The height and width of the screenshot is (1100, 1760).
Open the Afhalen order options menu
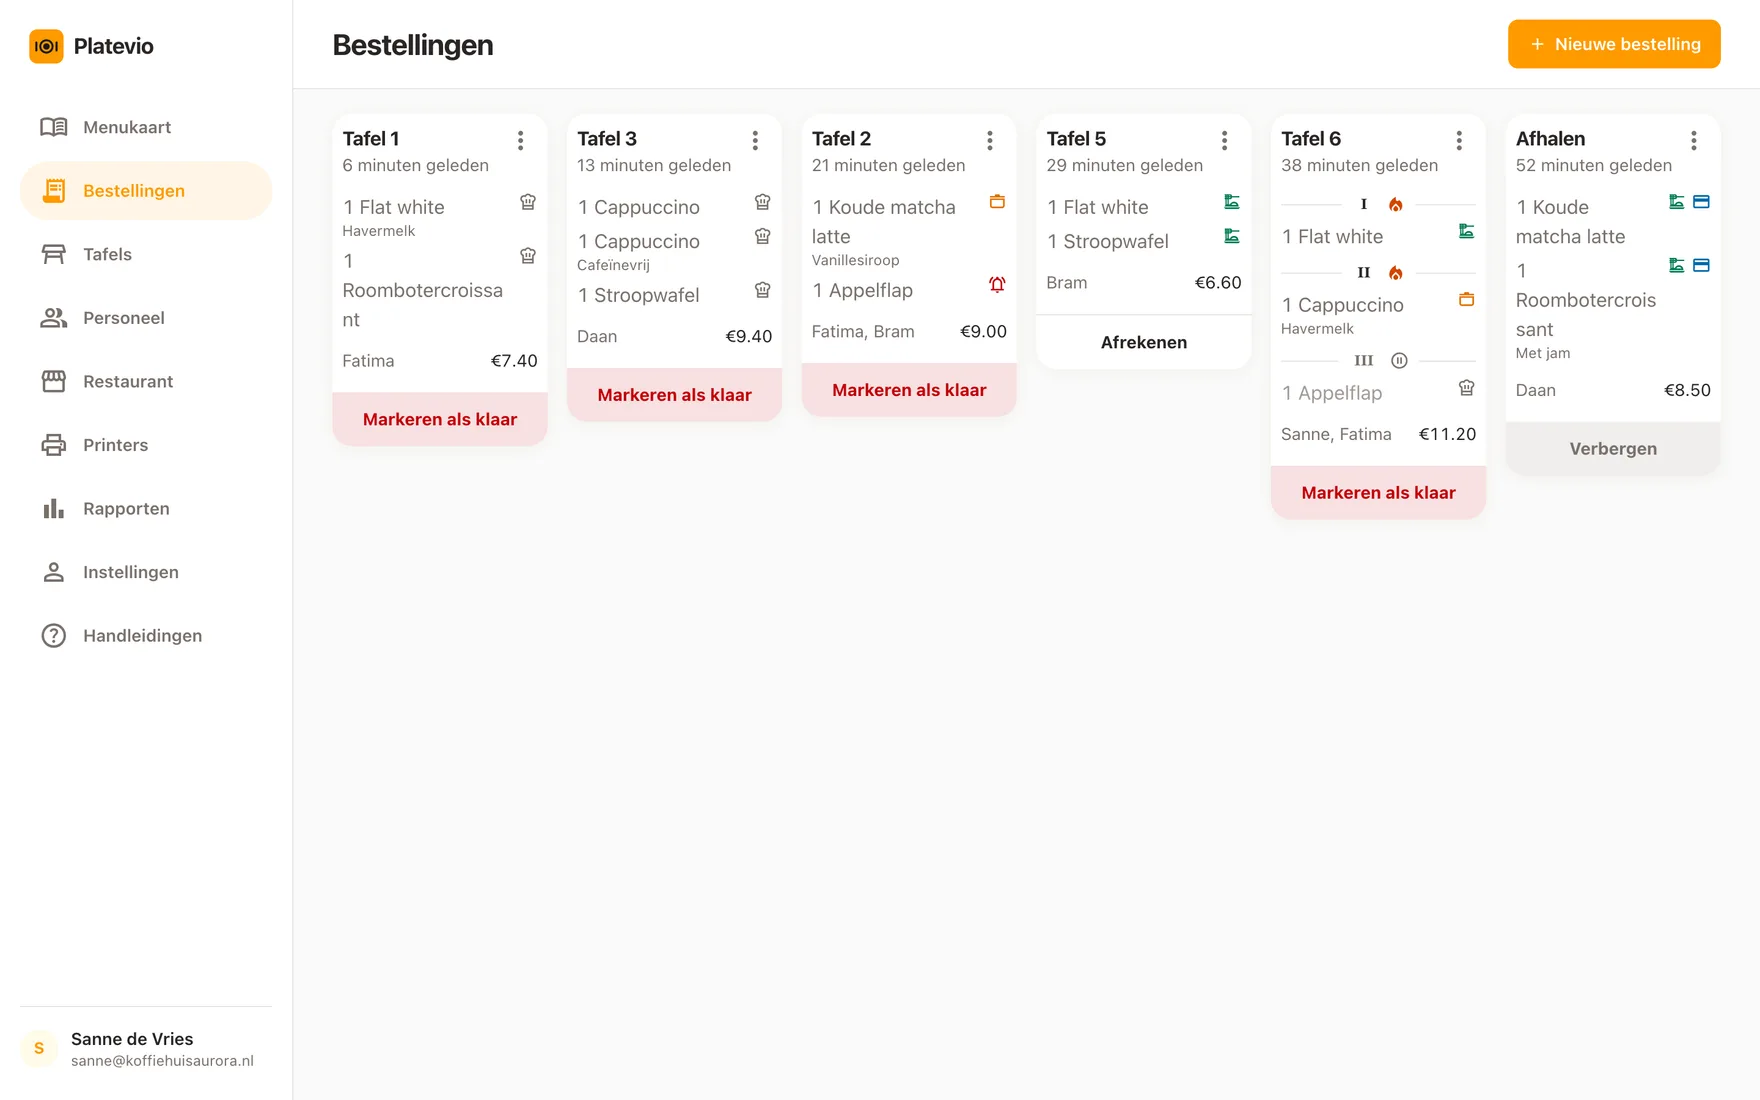coord(1694,141)
